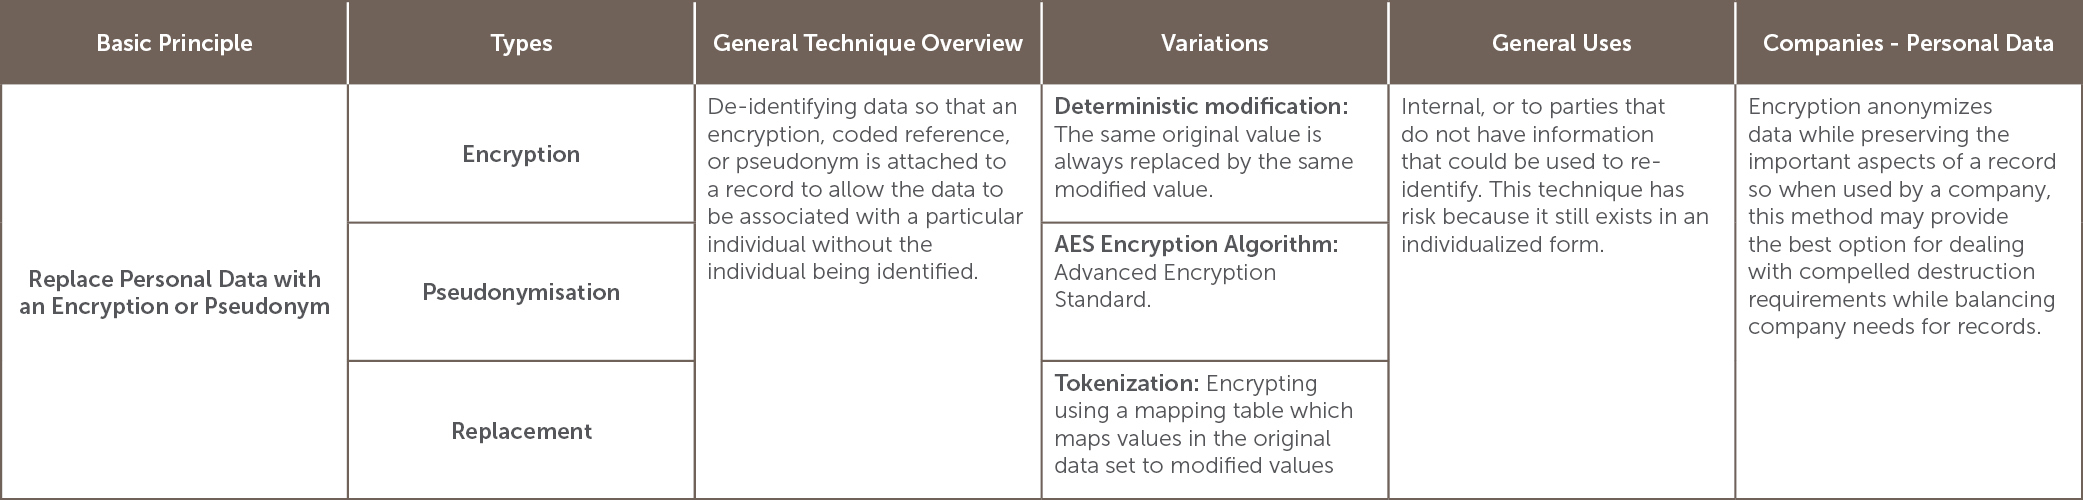Click the same original value description
This screenshot has width=2083, height=500.
[1204, 162]
